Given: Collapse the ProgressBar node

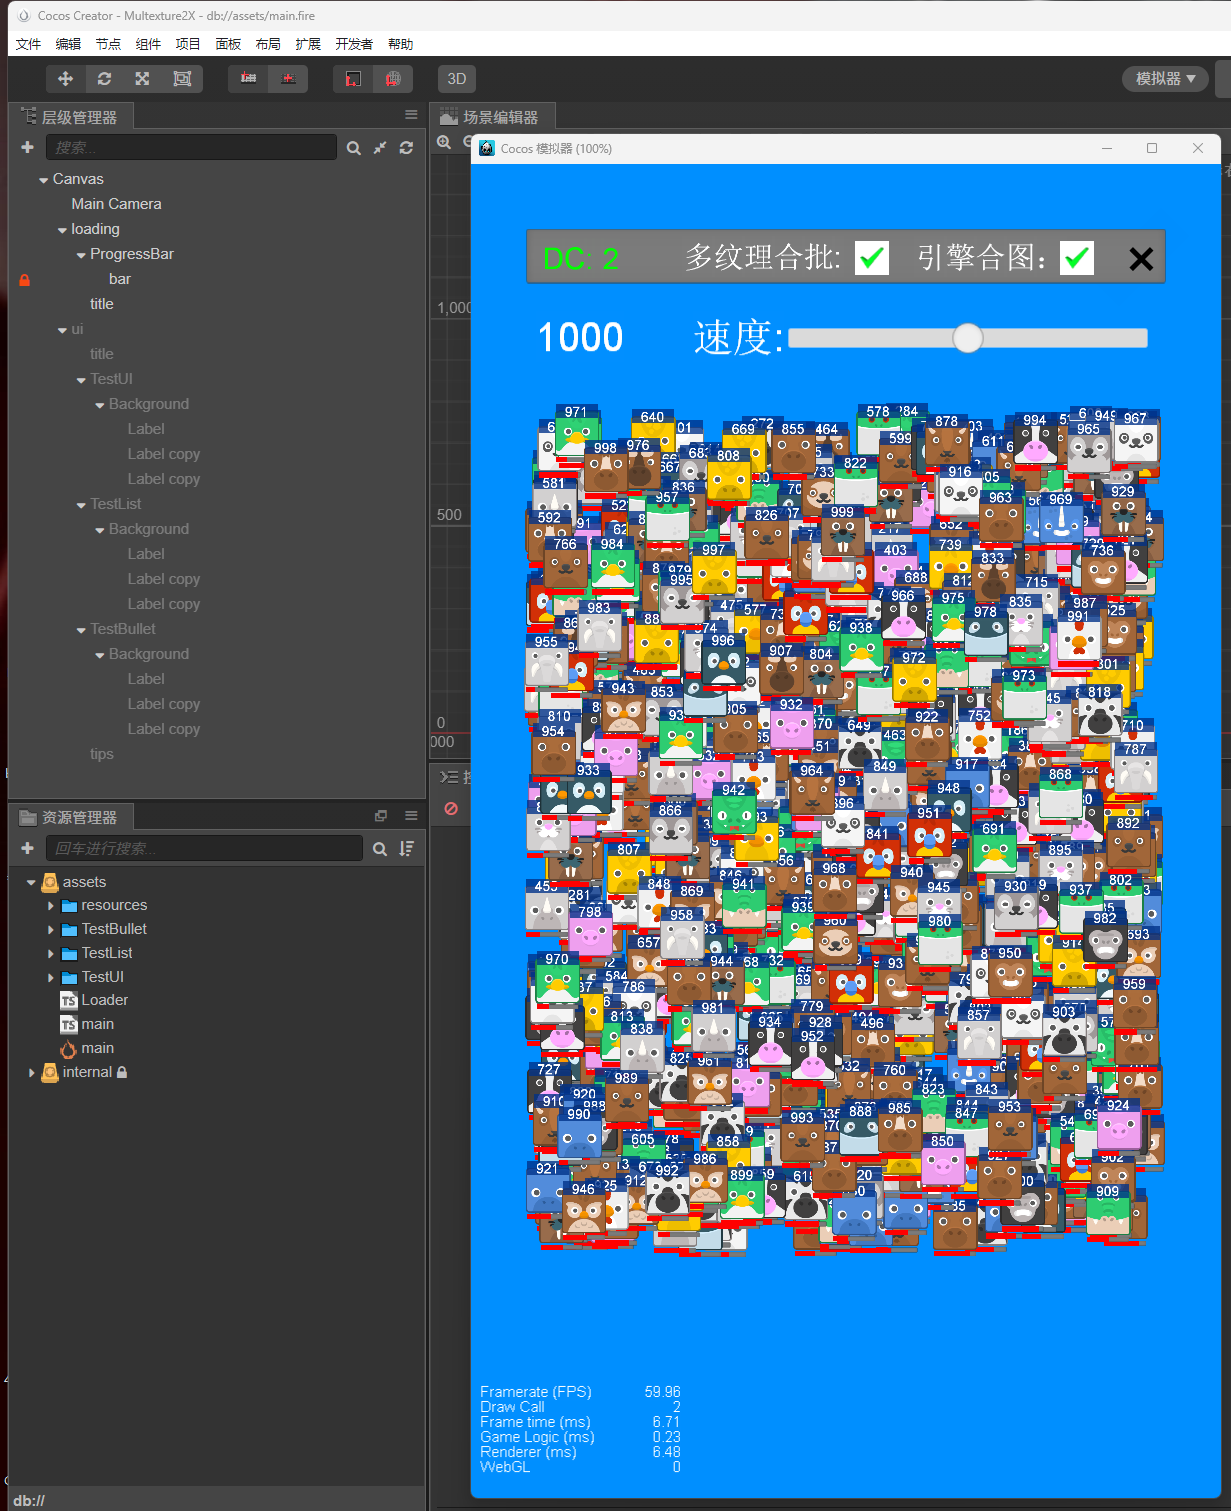Looking at the screenshot, I should click(x=81, y=255).
